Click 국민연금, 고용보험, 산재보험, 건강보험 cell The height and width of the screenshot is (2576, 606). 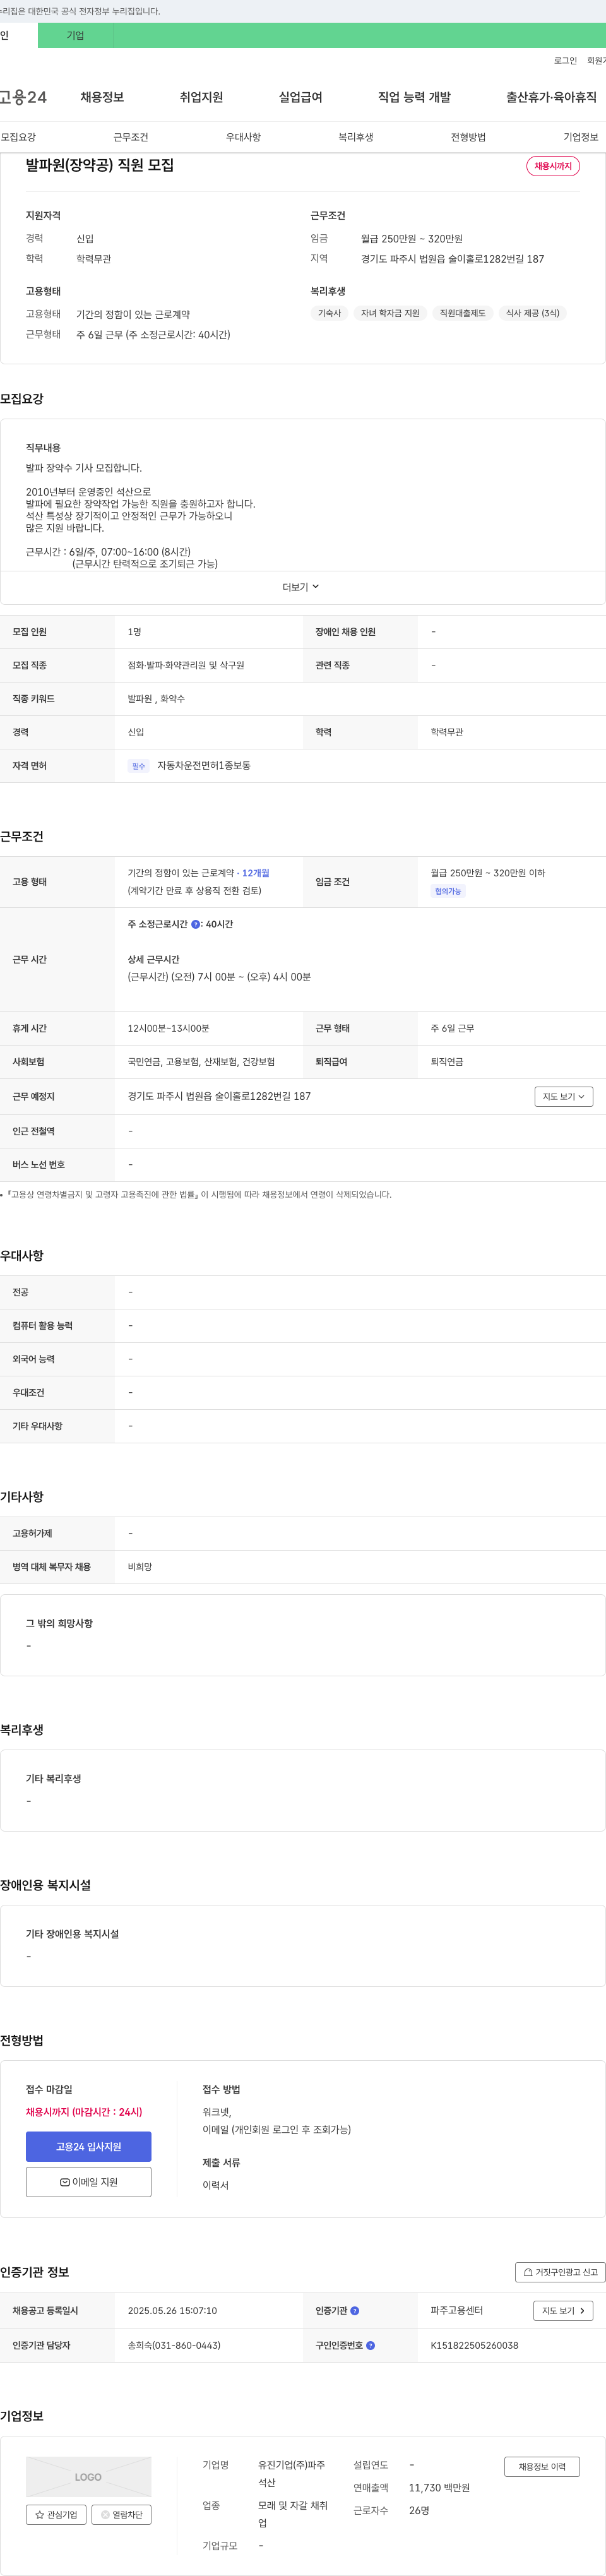[x=201, y=1062]
